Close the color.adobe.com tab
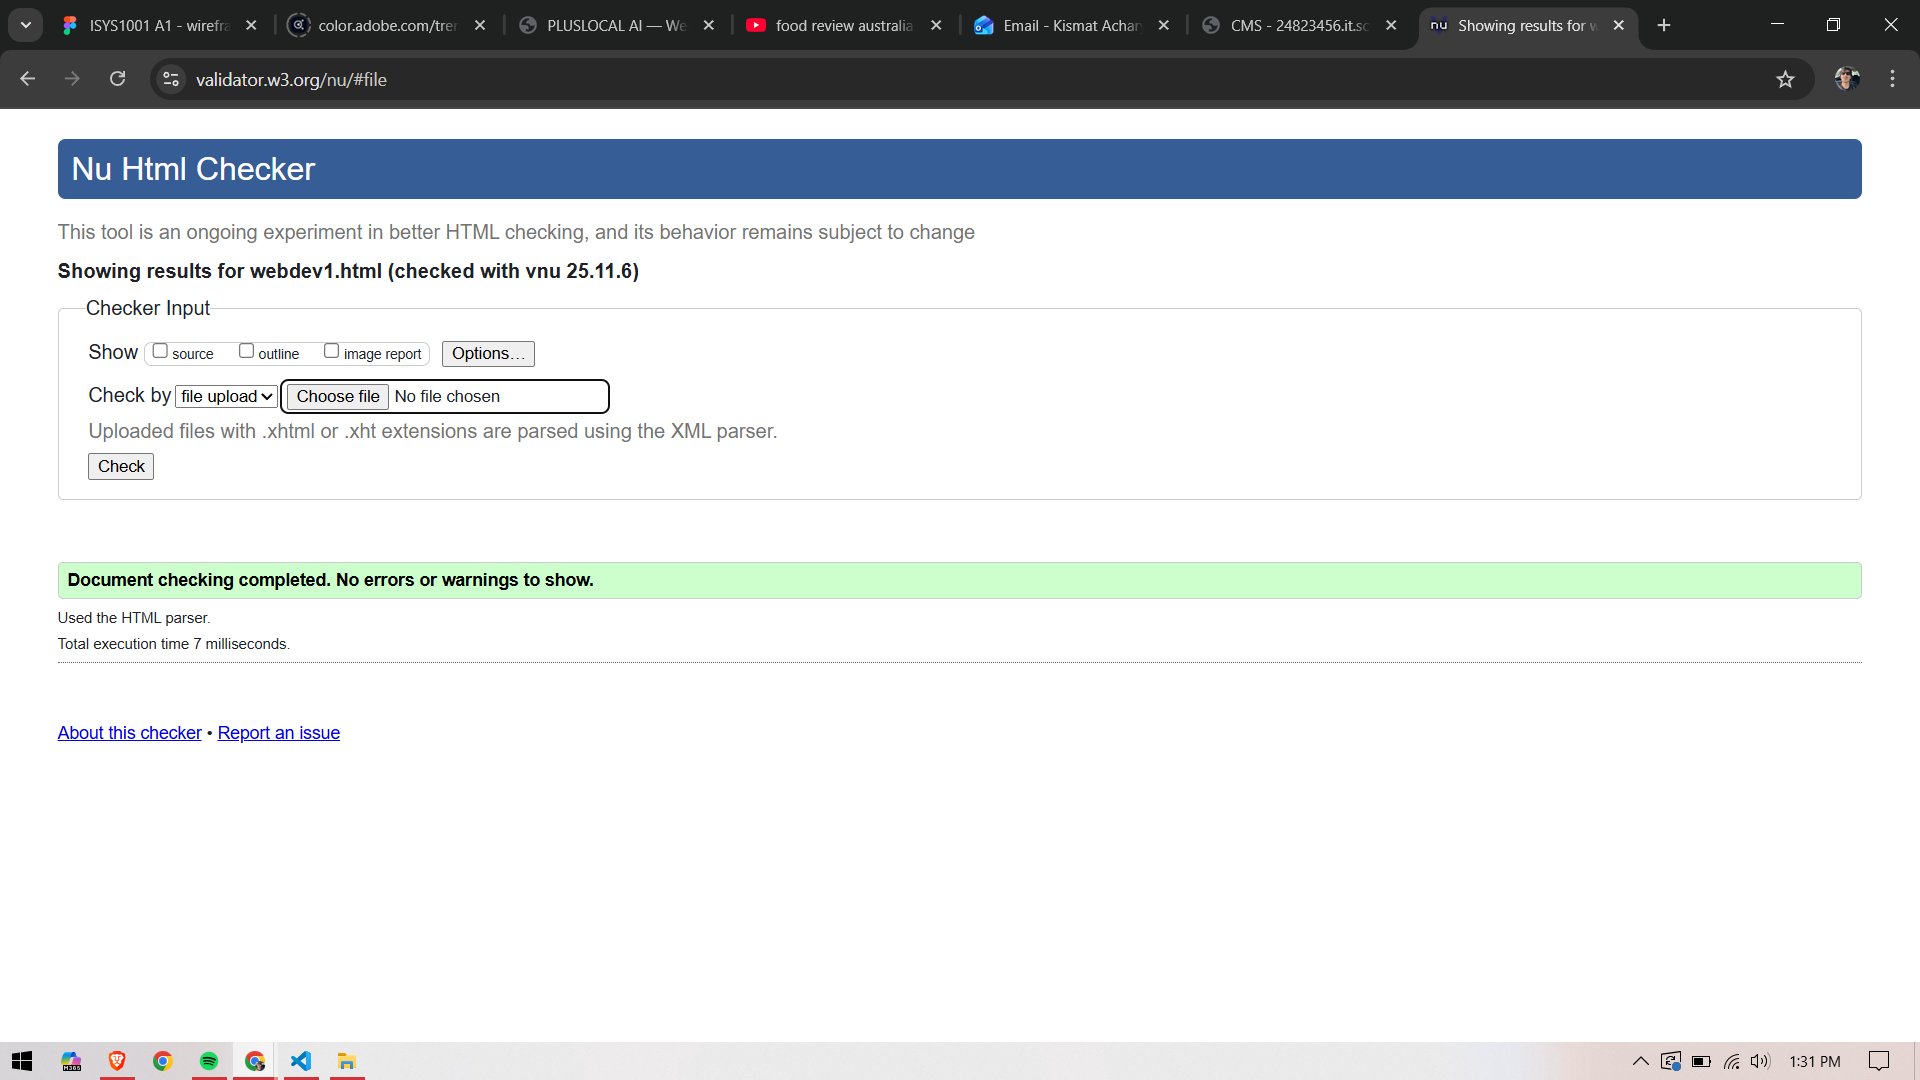 click(x=480, y=26)
